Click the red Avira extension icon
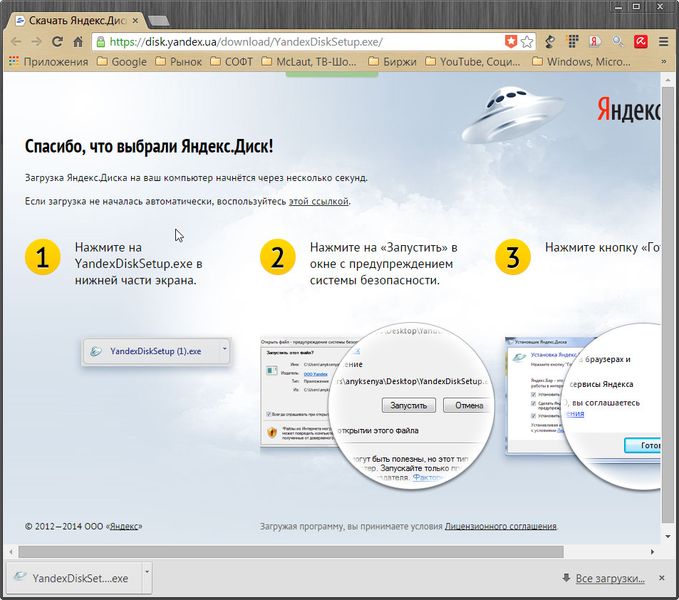679x600 pixels. click(x=640, y=42)
